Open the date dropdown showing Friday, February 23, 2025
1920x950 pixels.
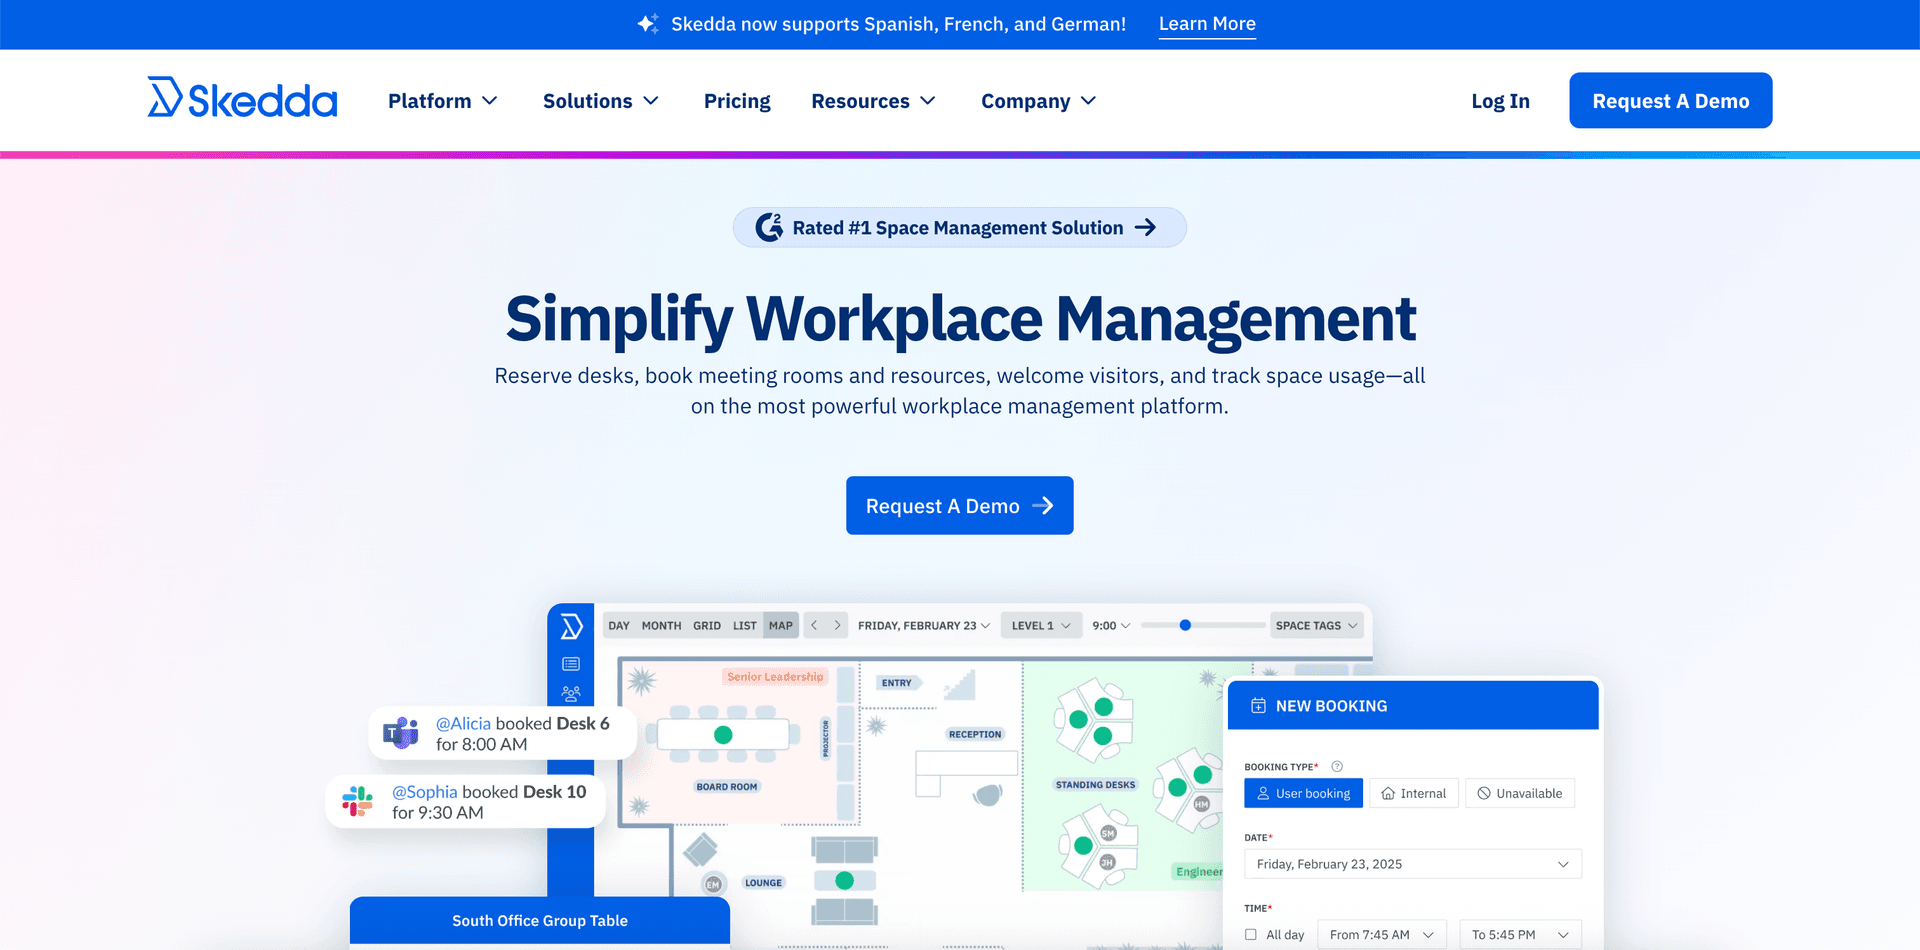(x=1412, y=864)
